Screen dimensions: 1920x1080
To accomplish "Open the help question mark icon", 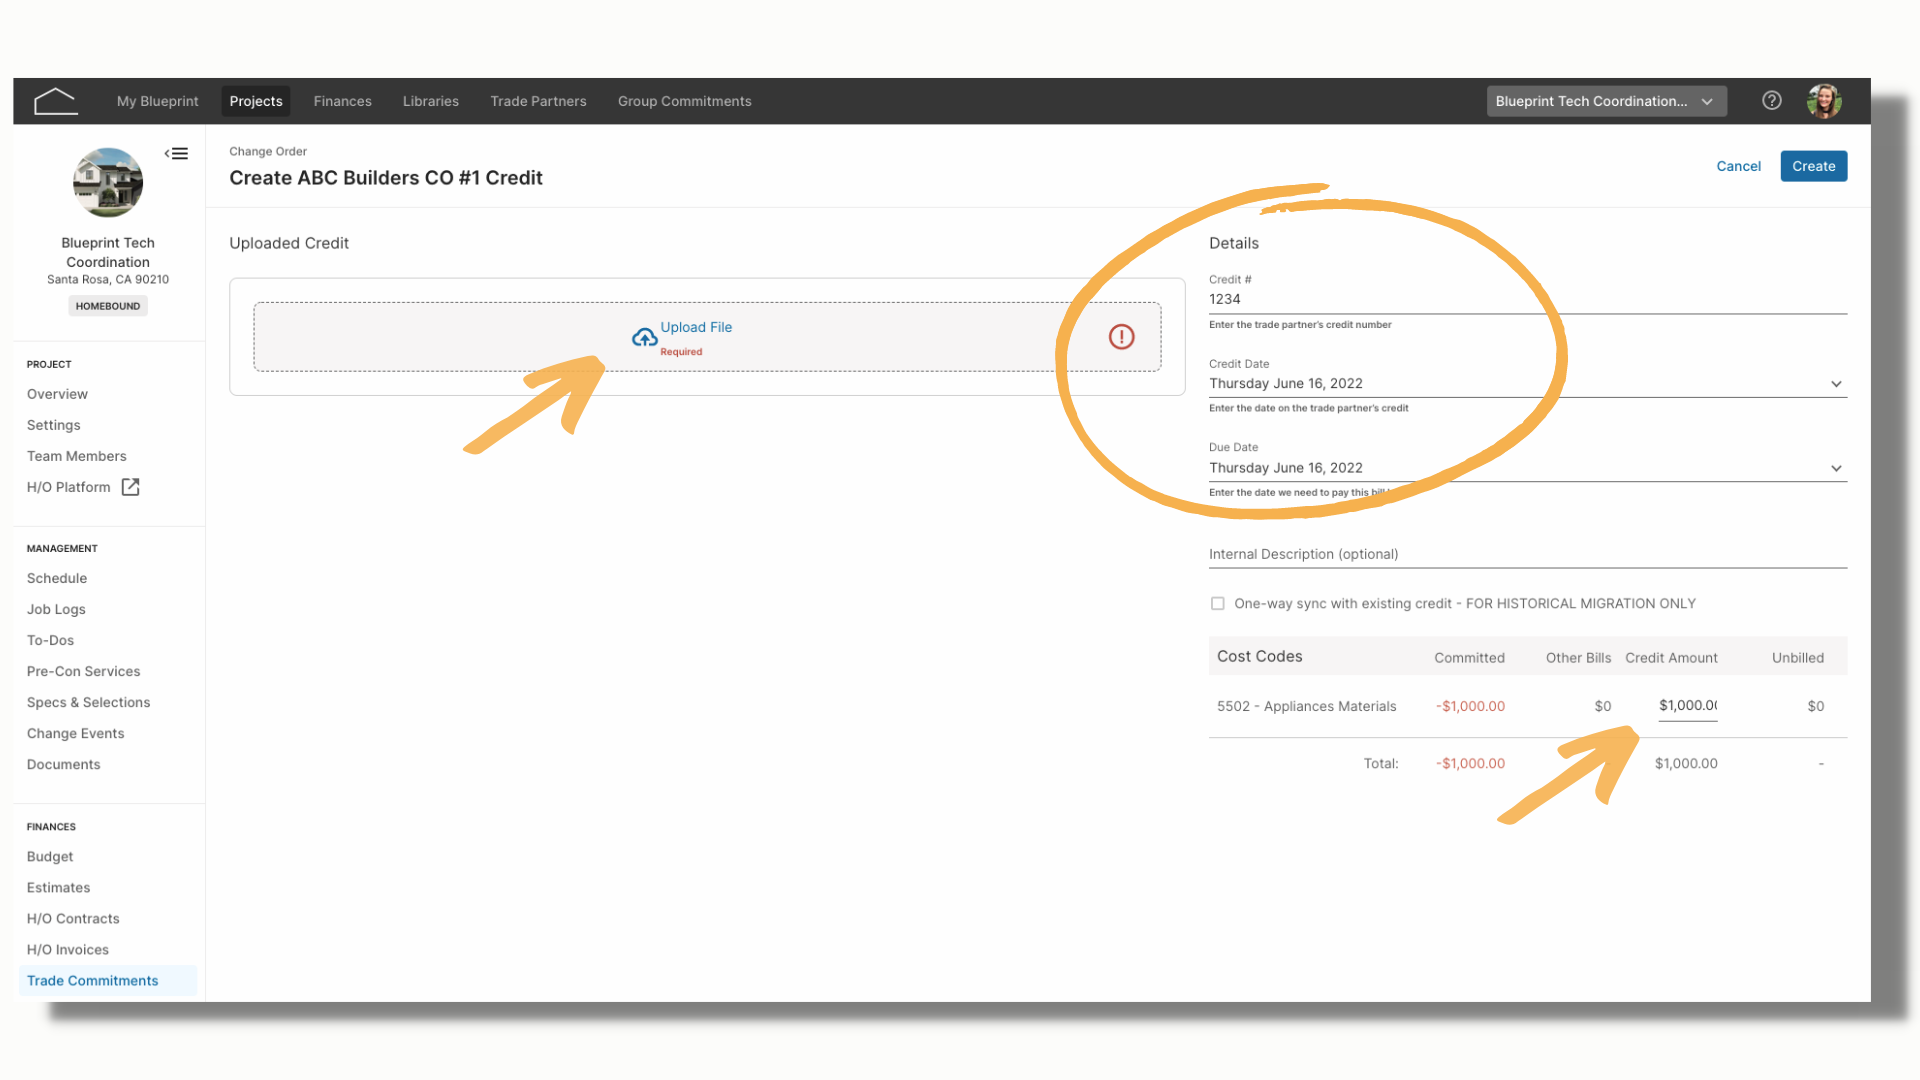I will [1771, 100].
